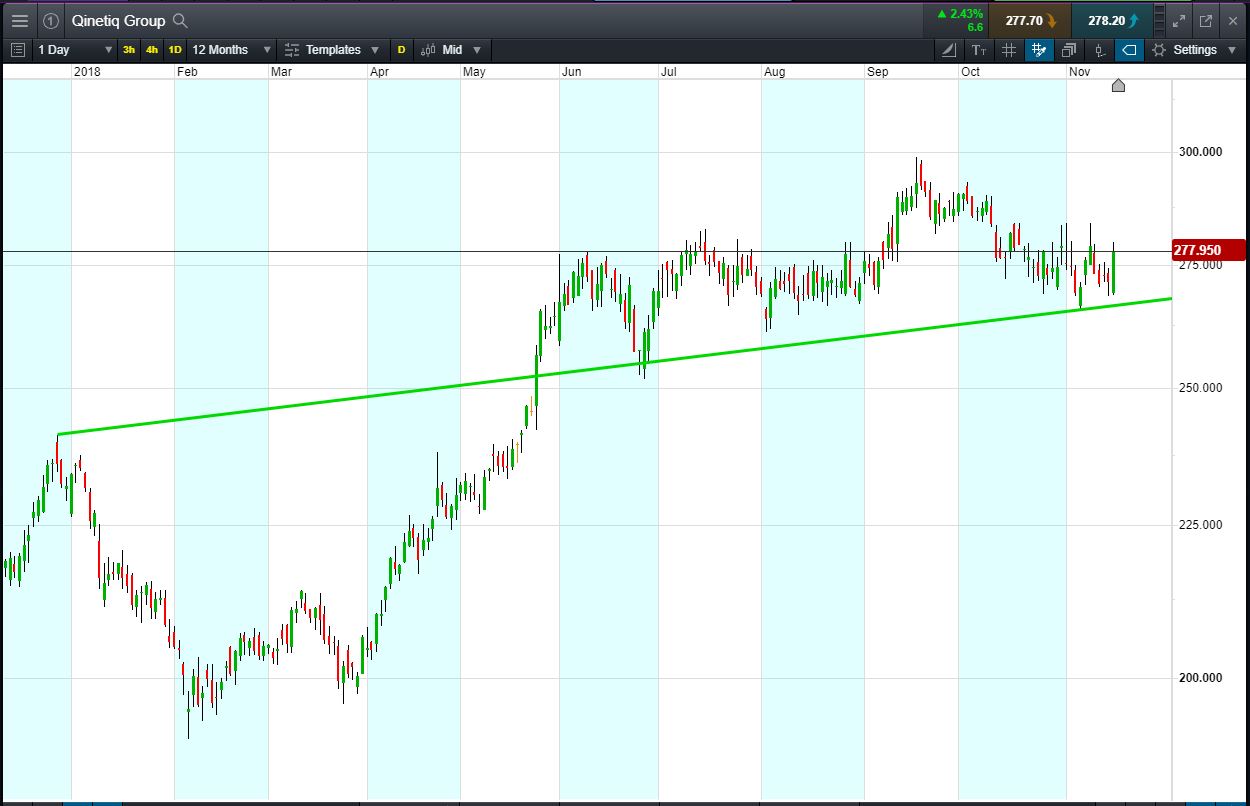Click the 278.20 buy price button

[1112, 20]
